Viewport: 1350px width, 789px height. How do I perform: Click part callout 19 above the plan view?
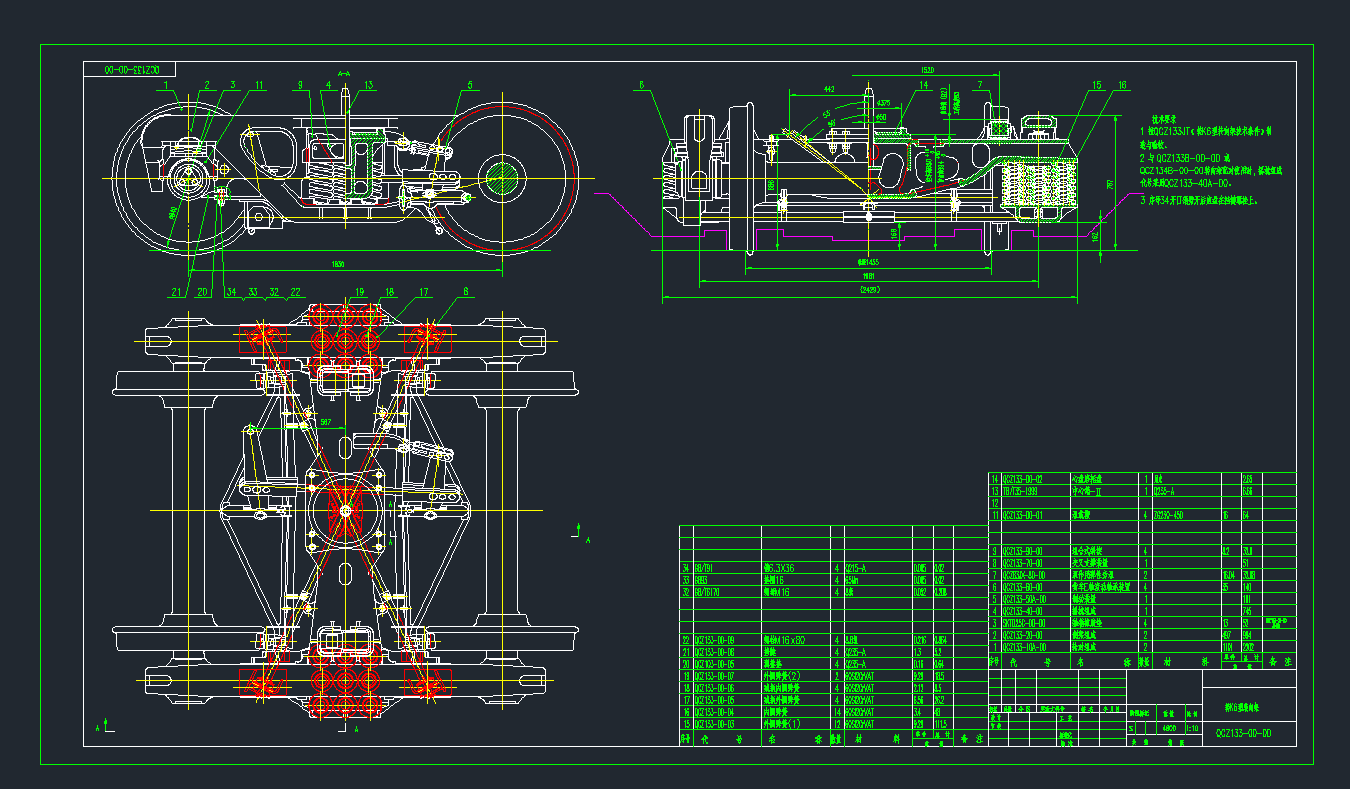pos(360,292)
